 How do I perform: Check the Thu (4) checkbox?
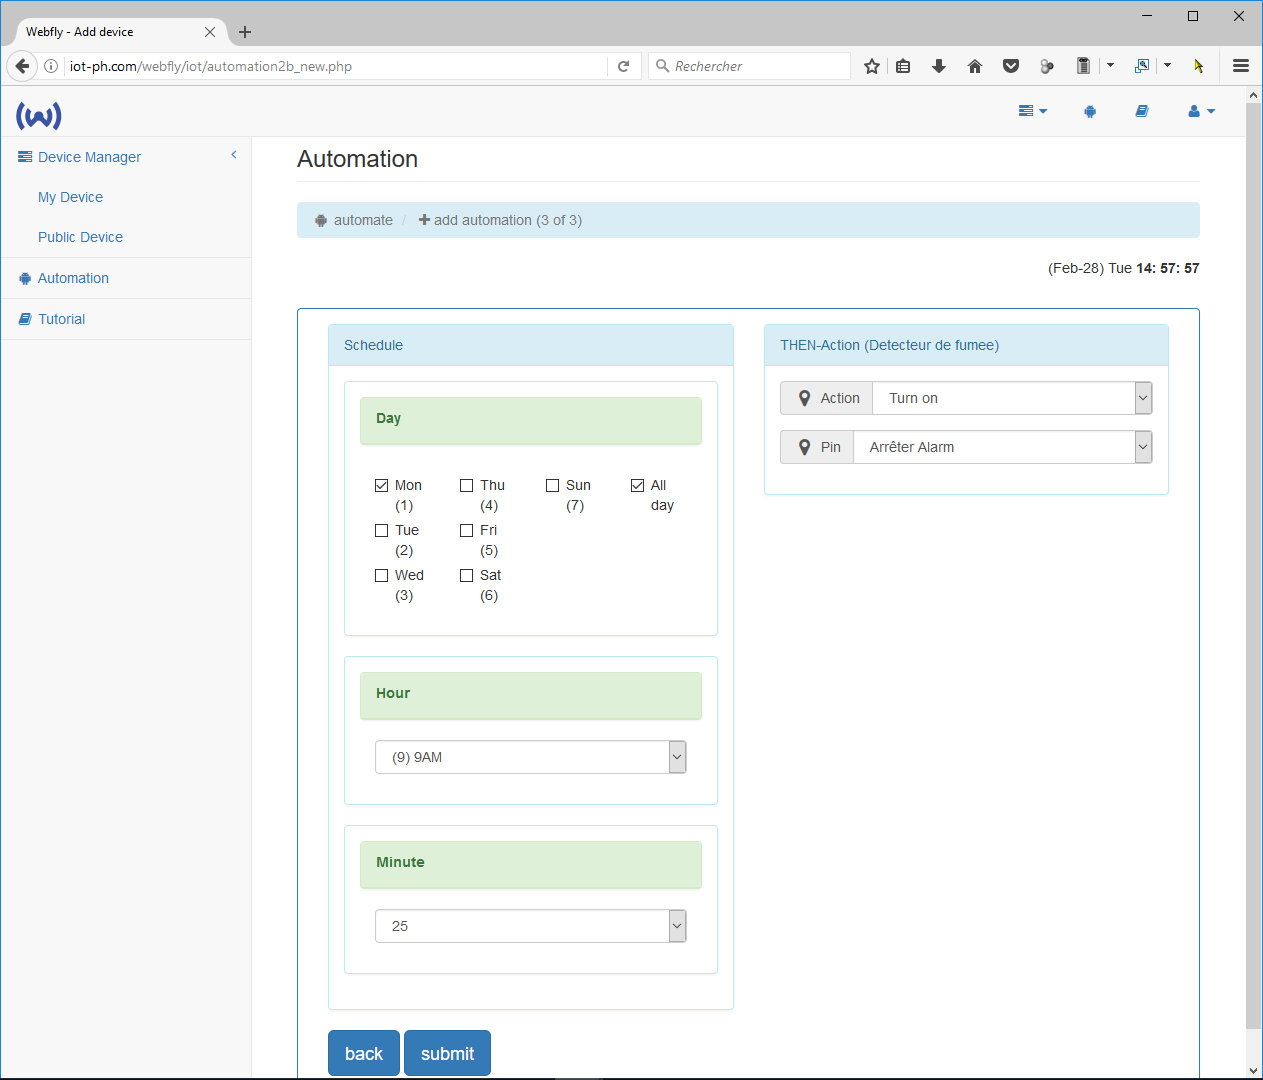tap(466, 485)
